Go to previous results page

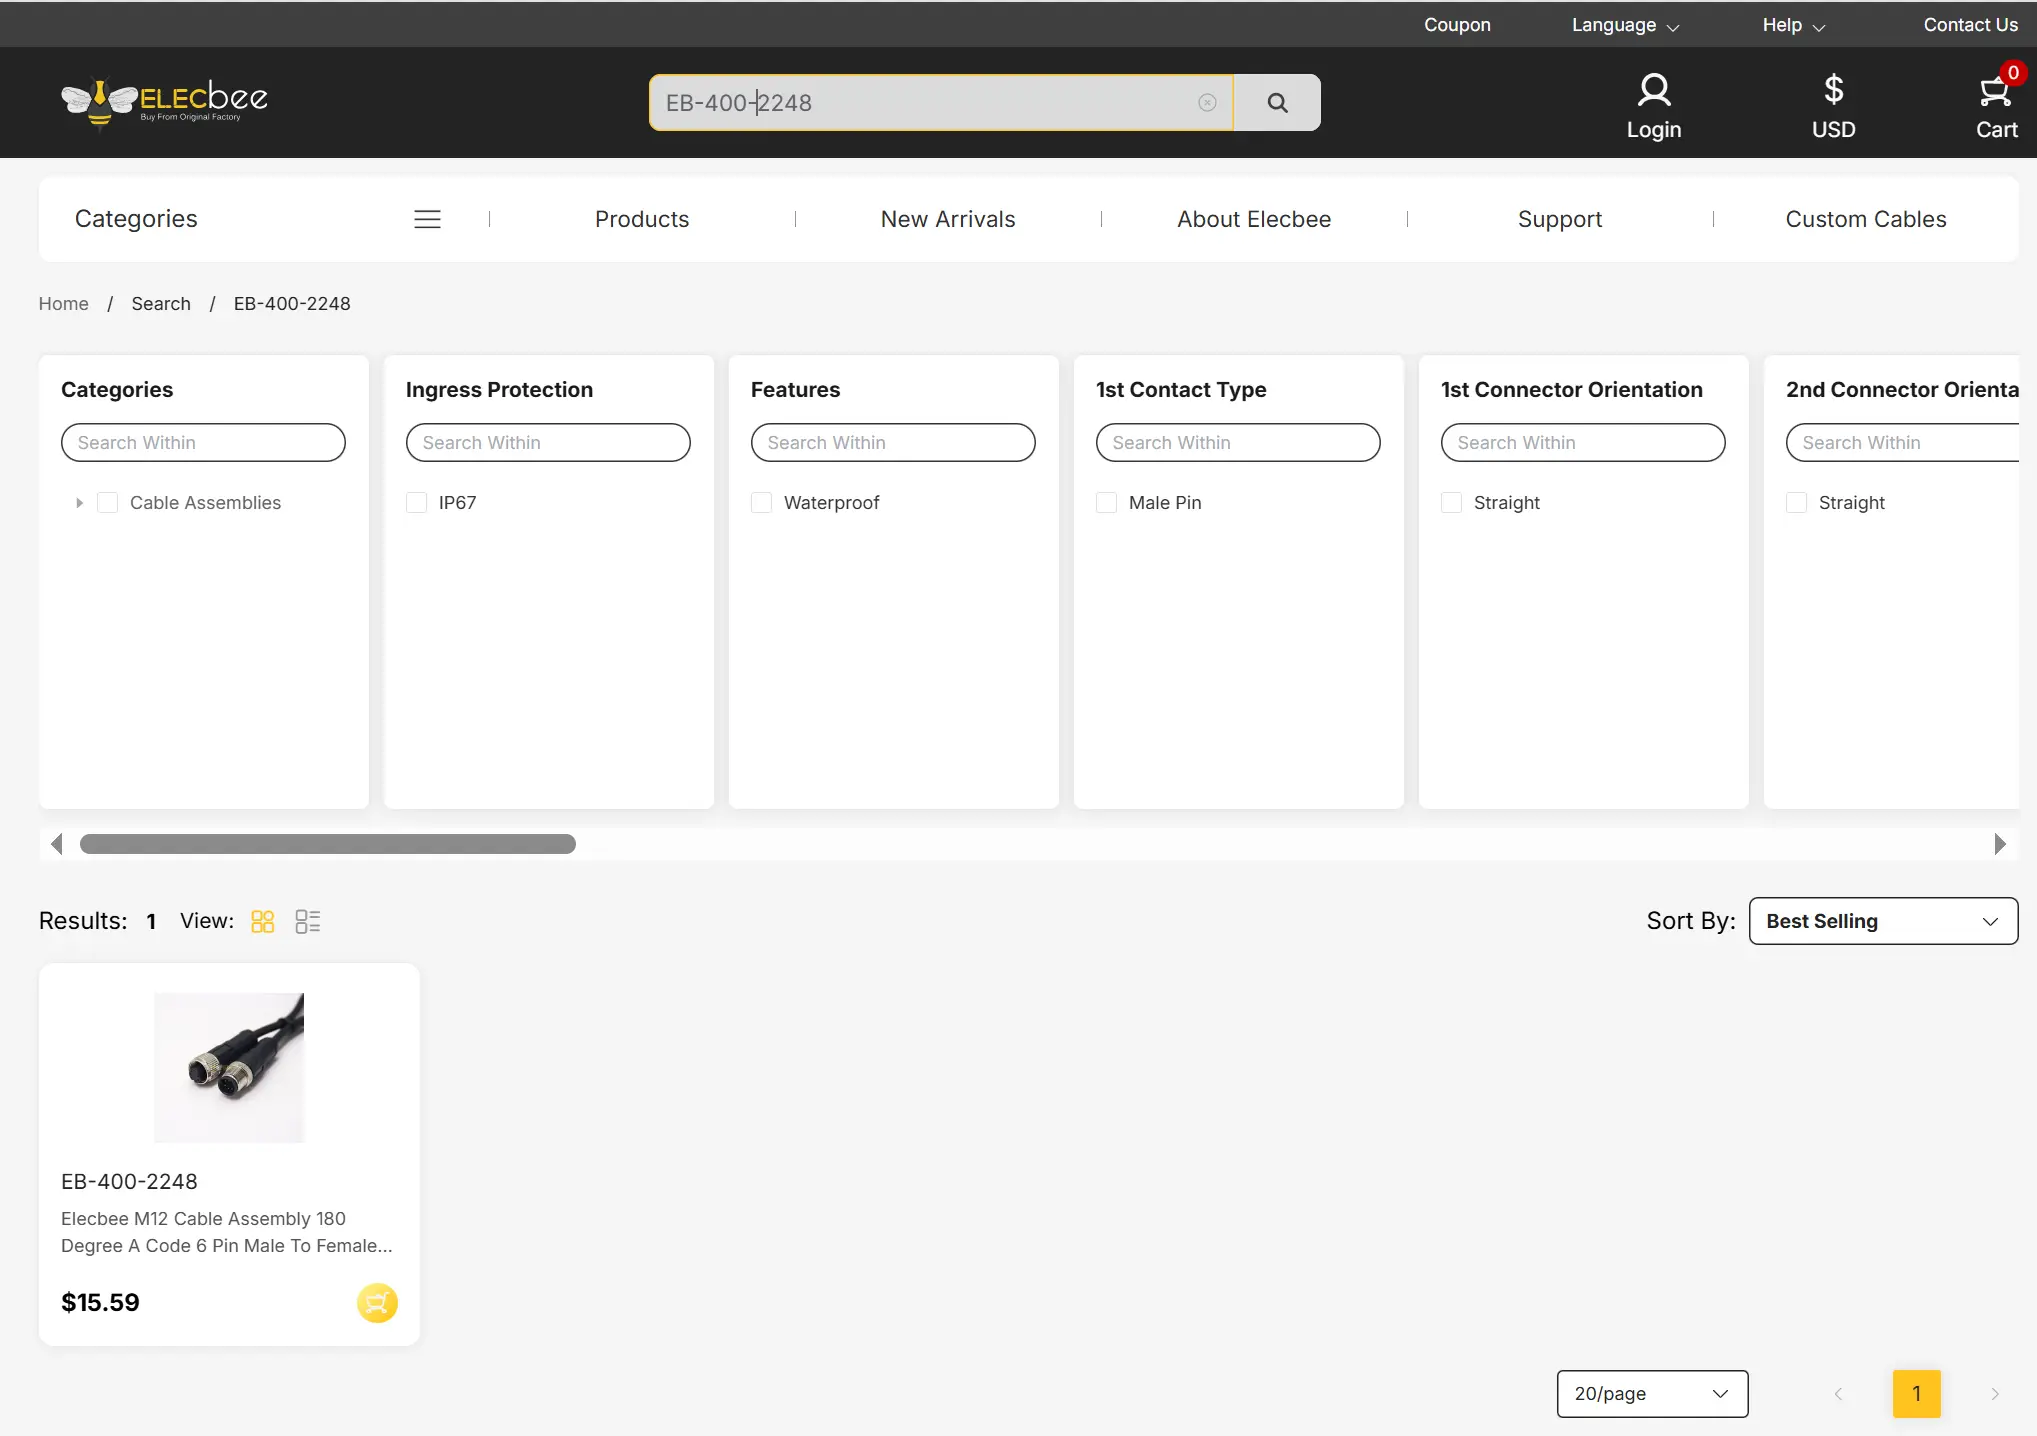click(x=1838, y=1394)
